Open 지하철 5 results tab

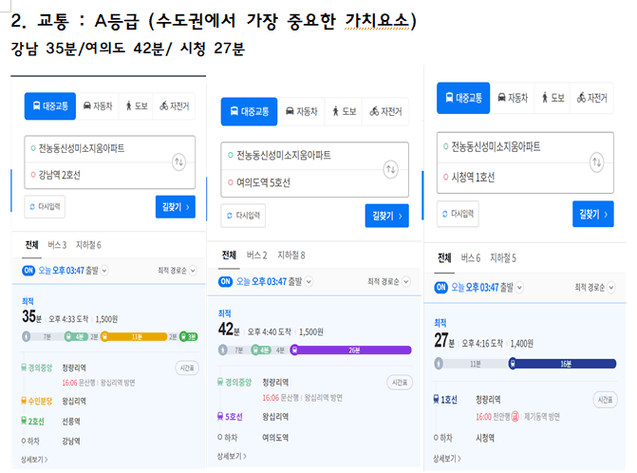click(x=503, y=258)
